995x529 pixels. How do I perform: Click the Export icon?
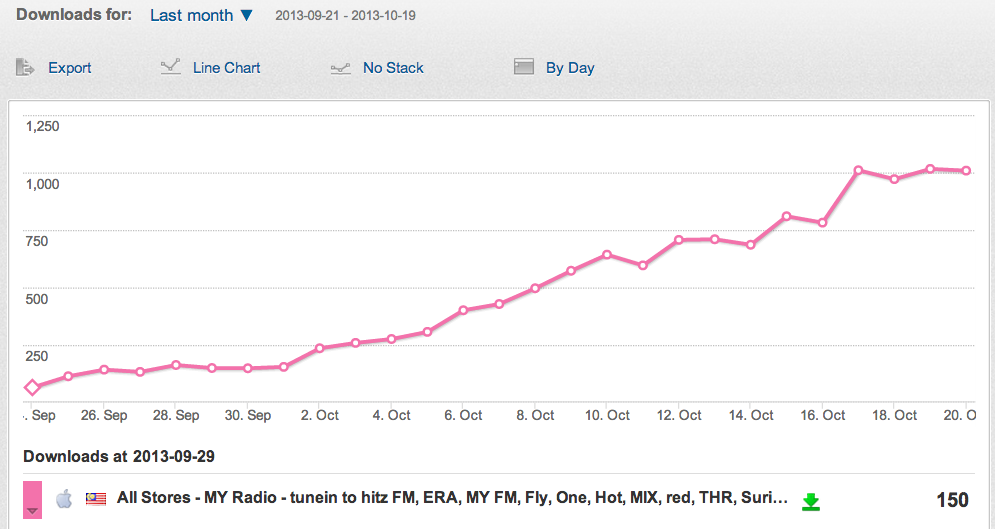click(25, 67)
